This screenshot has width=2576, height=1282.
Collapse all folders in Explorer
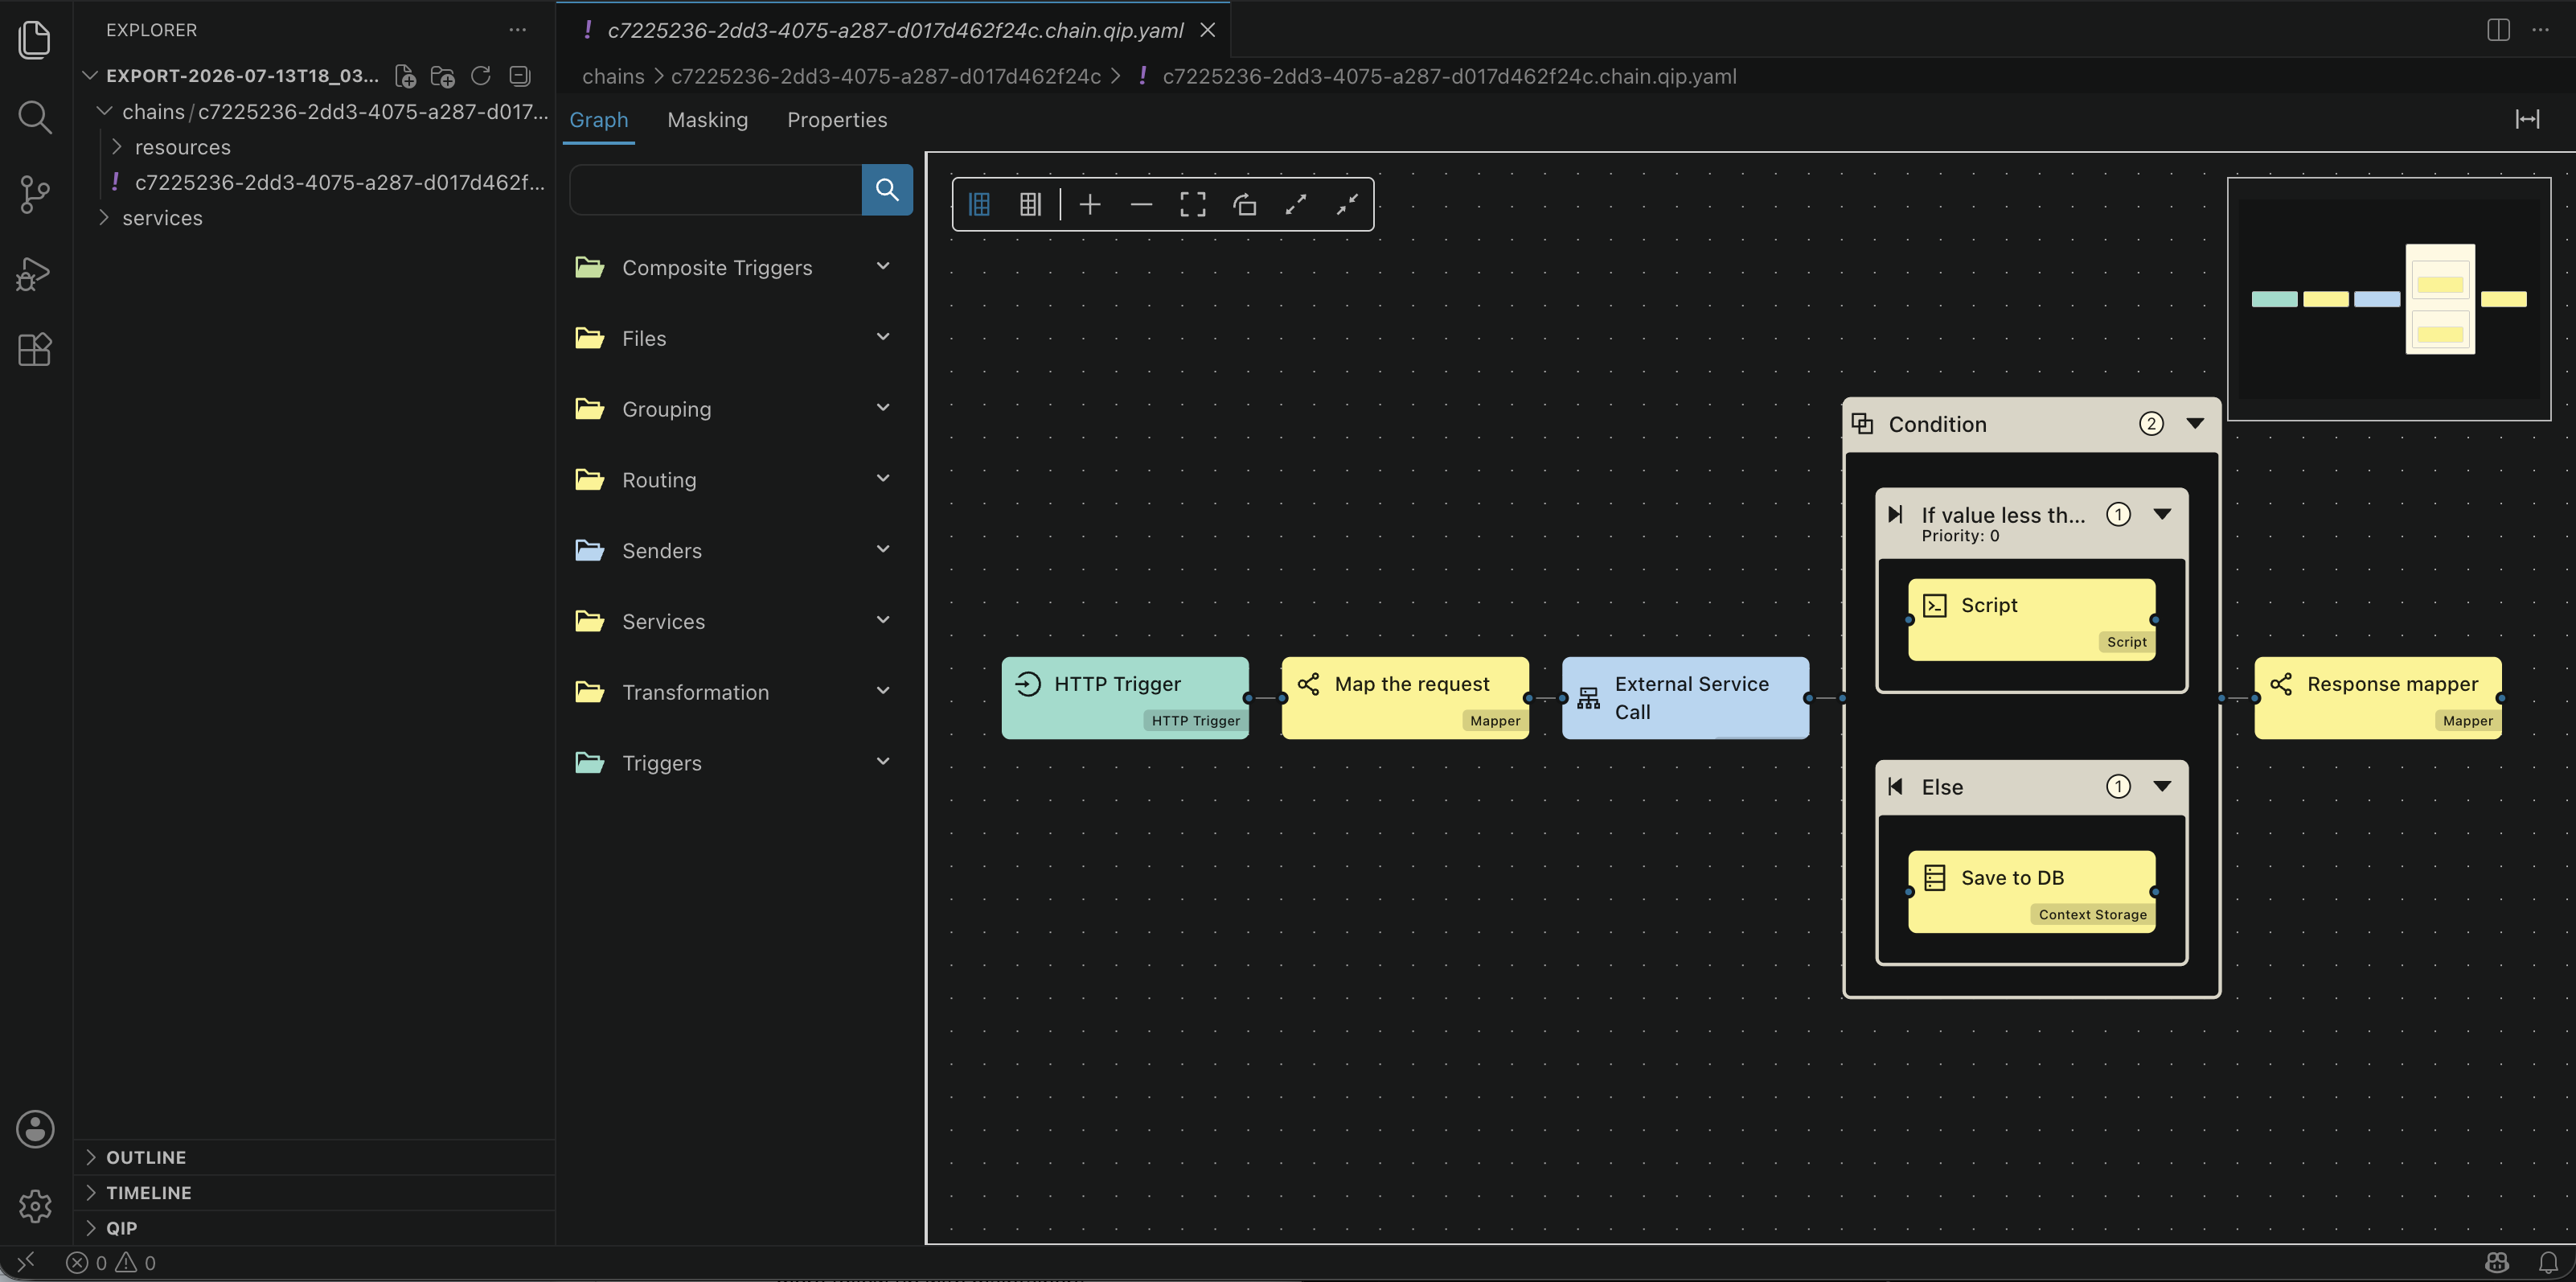(519, 76)
